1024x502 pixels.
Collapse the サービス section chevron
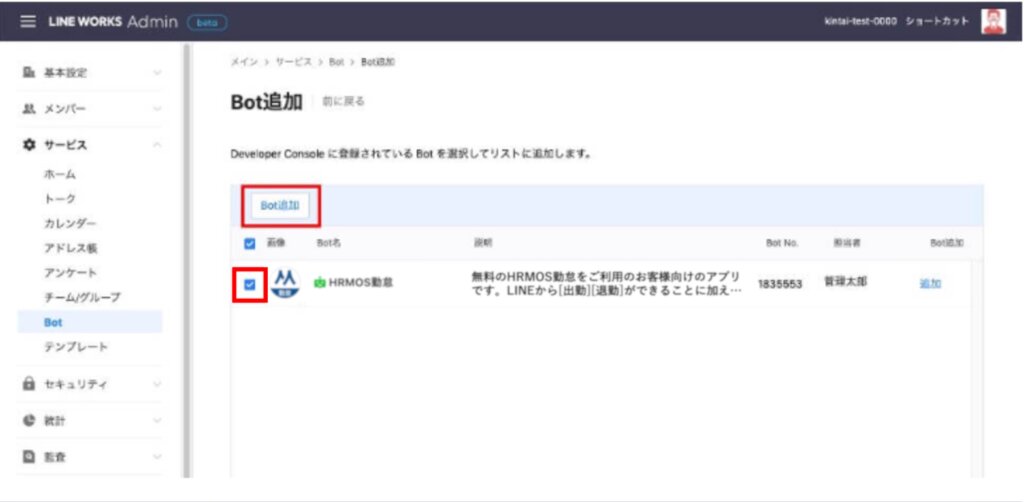(x=157, y=145)
